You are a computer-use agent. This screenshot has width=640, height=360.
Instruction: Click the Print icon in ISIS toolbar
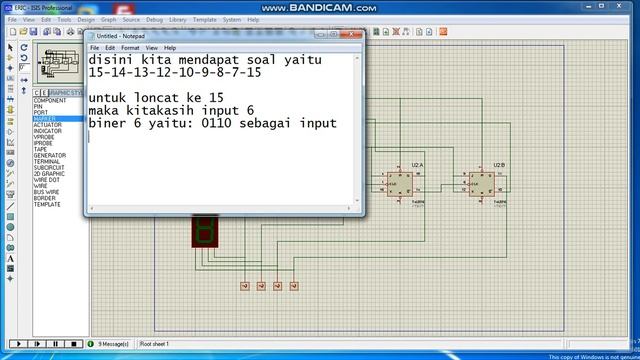(x=70, y=32)
